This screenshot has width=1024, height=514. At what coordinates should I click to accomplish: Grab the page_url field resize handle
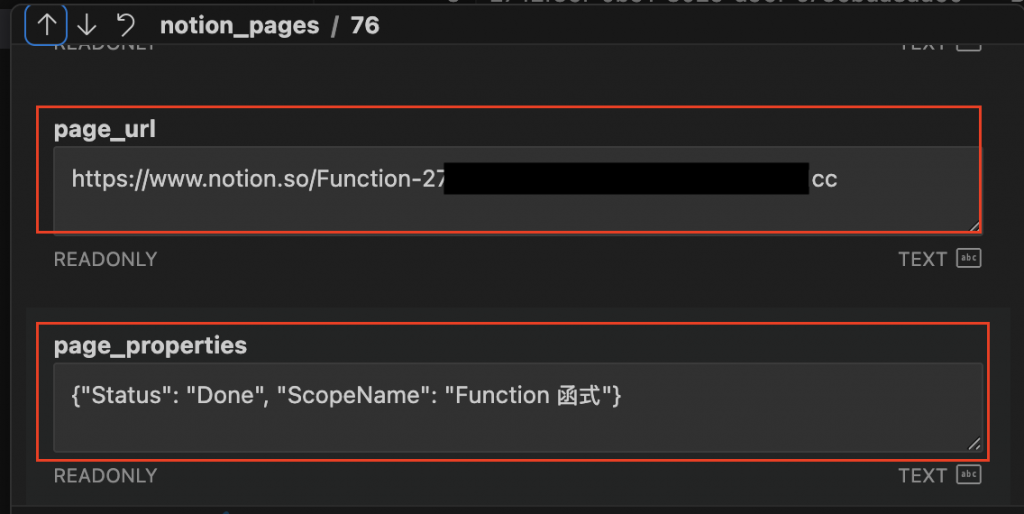(x=974, y=226)
